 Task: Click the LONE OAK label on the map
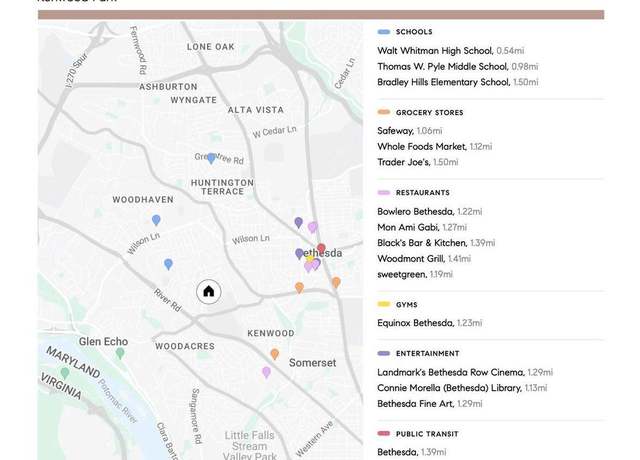(211, 47)
